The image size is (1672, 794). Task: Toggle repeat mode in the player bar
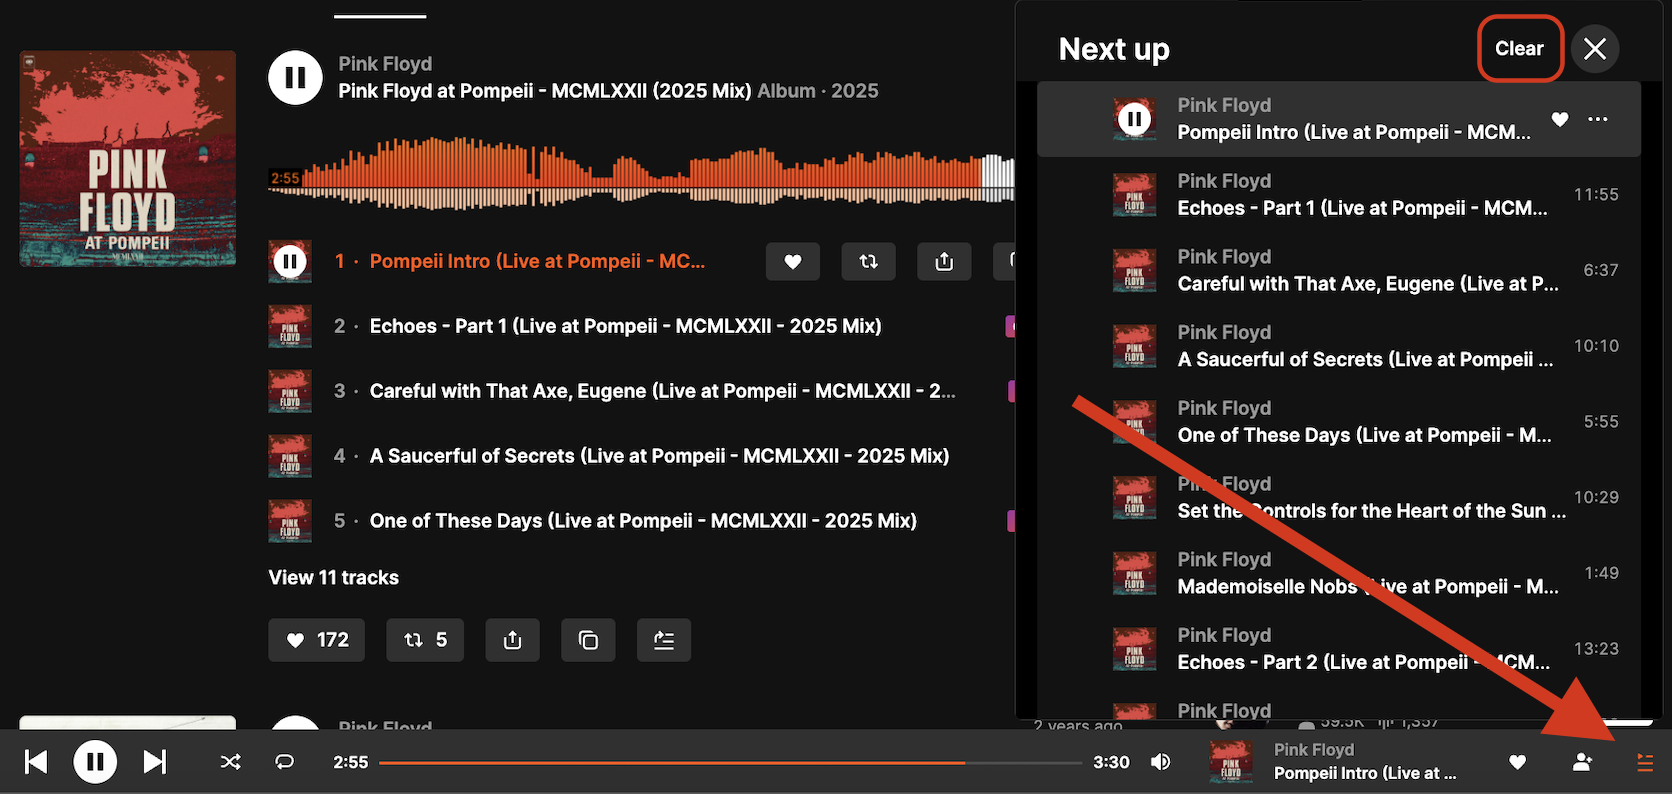285,762
